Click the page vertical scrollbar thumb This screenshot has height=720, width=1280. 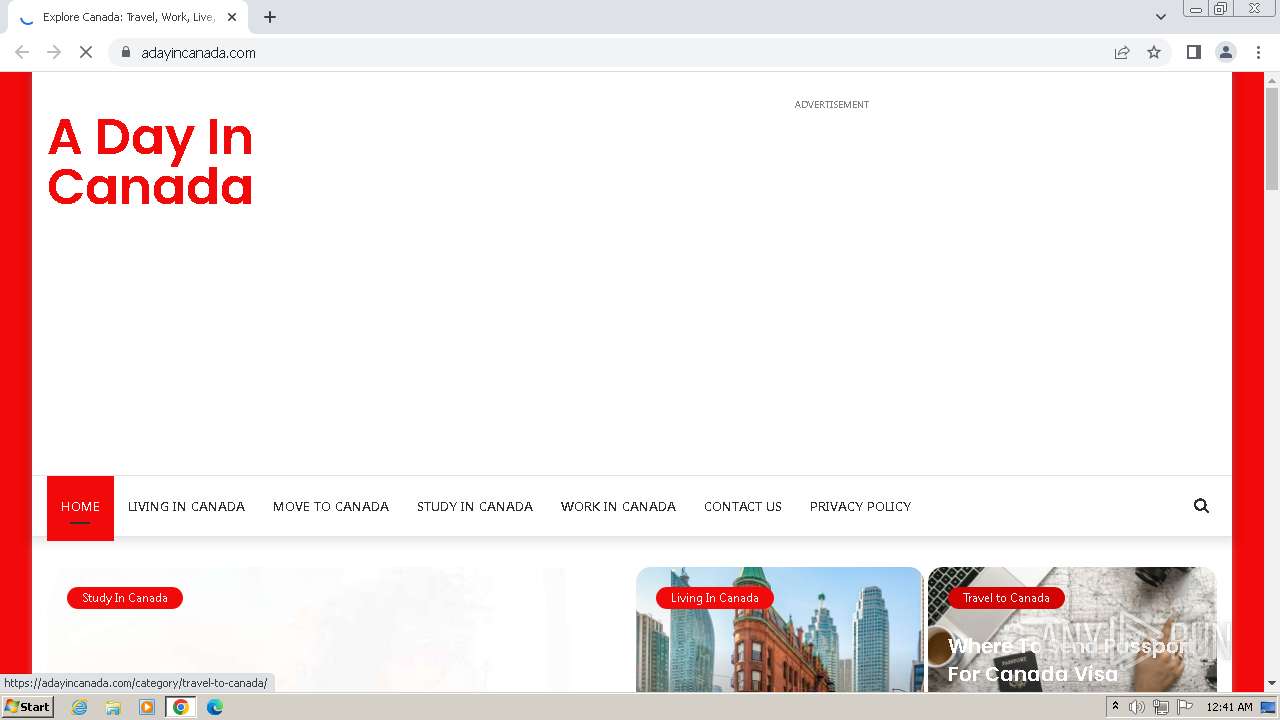click(x=1272, y=138)
